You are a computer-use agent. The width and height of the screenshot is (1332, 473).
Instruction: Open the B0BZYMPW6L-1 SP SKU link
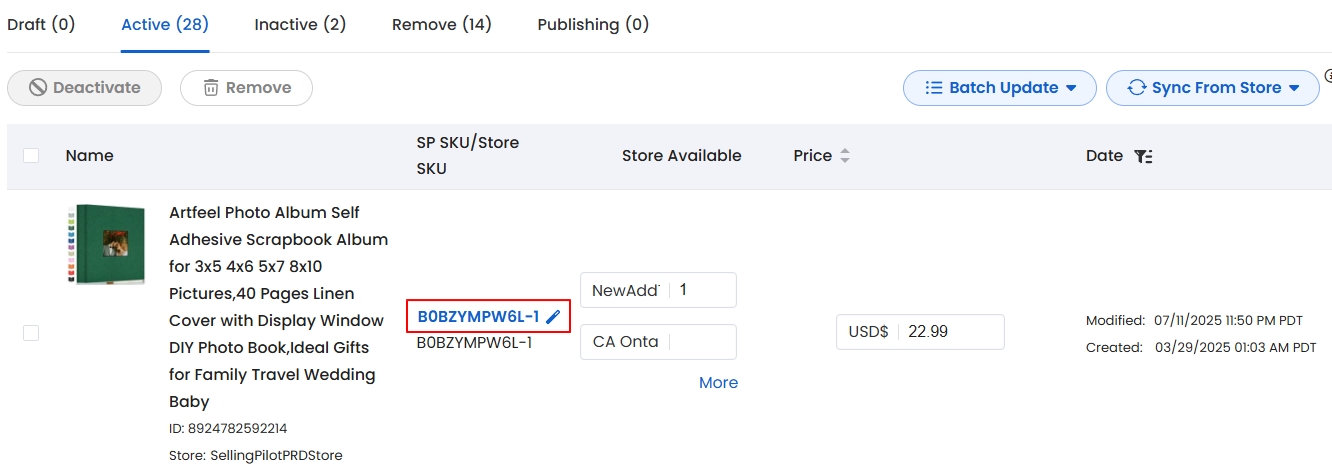(x=478, y=317)
